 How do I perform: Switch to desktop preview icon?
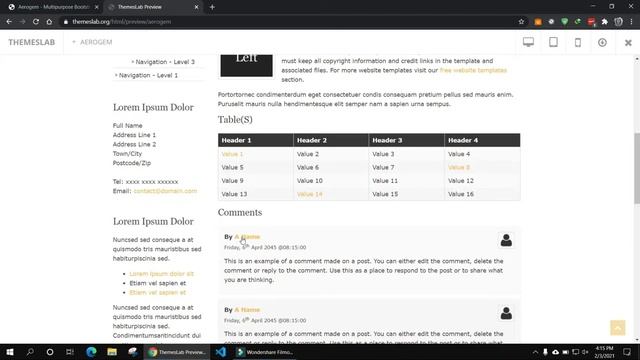coord(528,42)
